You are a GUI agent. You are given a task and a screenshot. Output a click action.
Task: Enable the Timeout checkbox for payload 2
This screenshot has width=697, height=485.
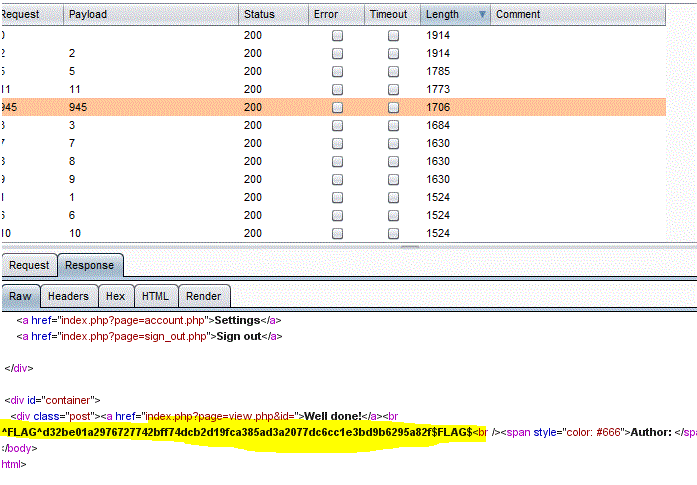pyautogui.click(x=393, y=53)
